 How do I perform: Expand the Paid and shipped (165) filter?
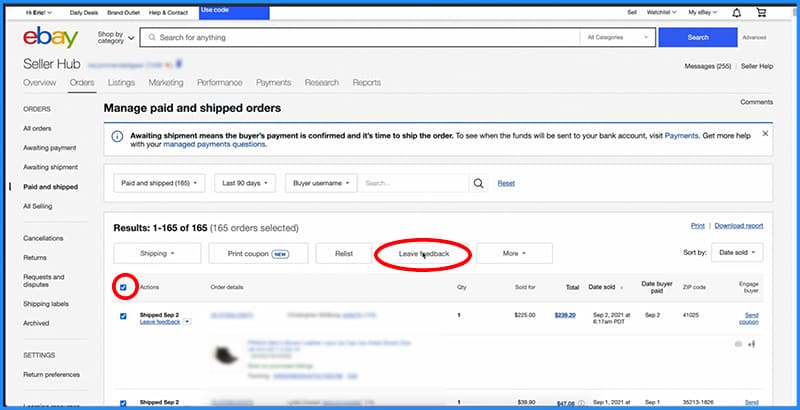[x=159, y=183]
